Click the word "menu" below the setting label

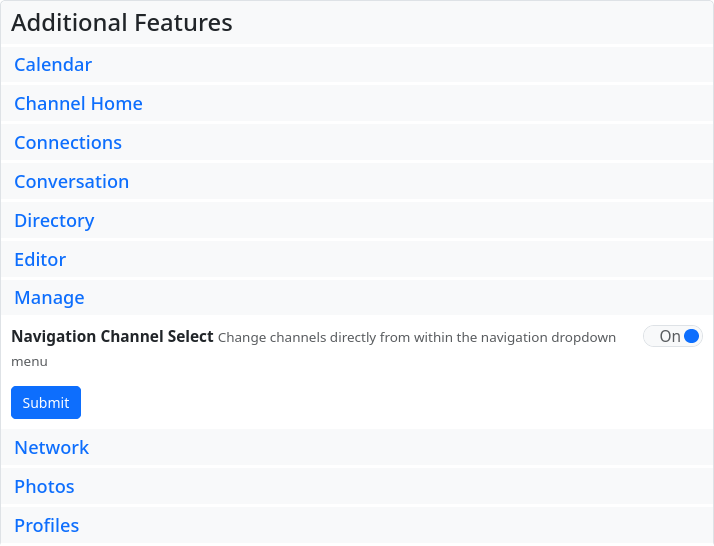(29, 362)
